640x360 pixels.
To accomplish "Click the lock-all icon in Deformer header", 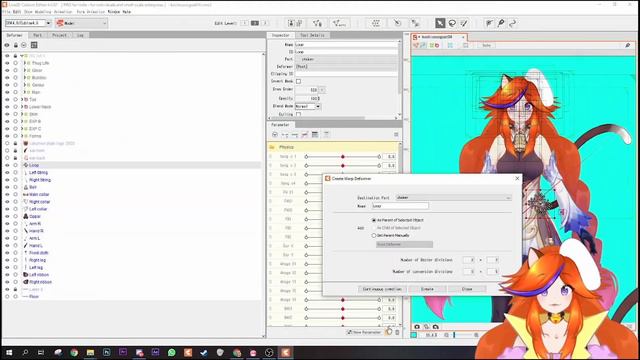I will (16, 45).
